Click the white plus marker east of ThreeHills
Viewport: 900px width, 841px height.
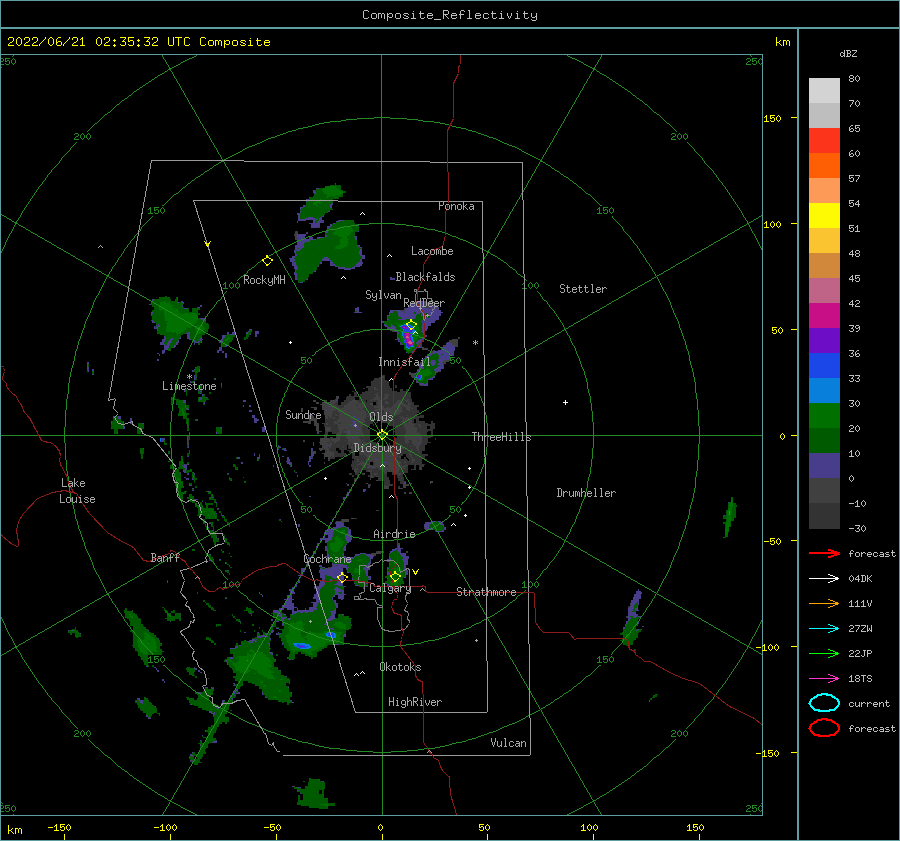pos(565,402)
